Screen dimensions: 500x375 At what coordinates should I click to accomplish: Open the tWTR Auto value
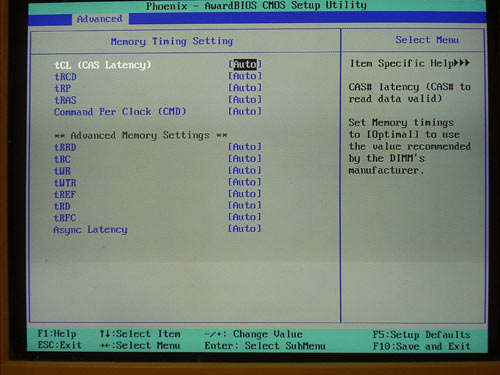(245, 182)
